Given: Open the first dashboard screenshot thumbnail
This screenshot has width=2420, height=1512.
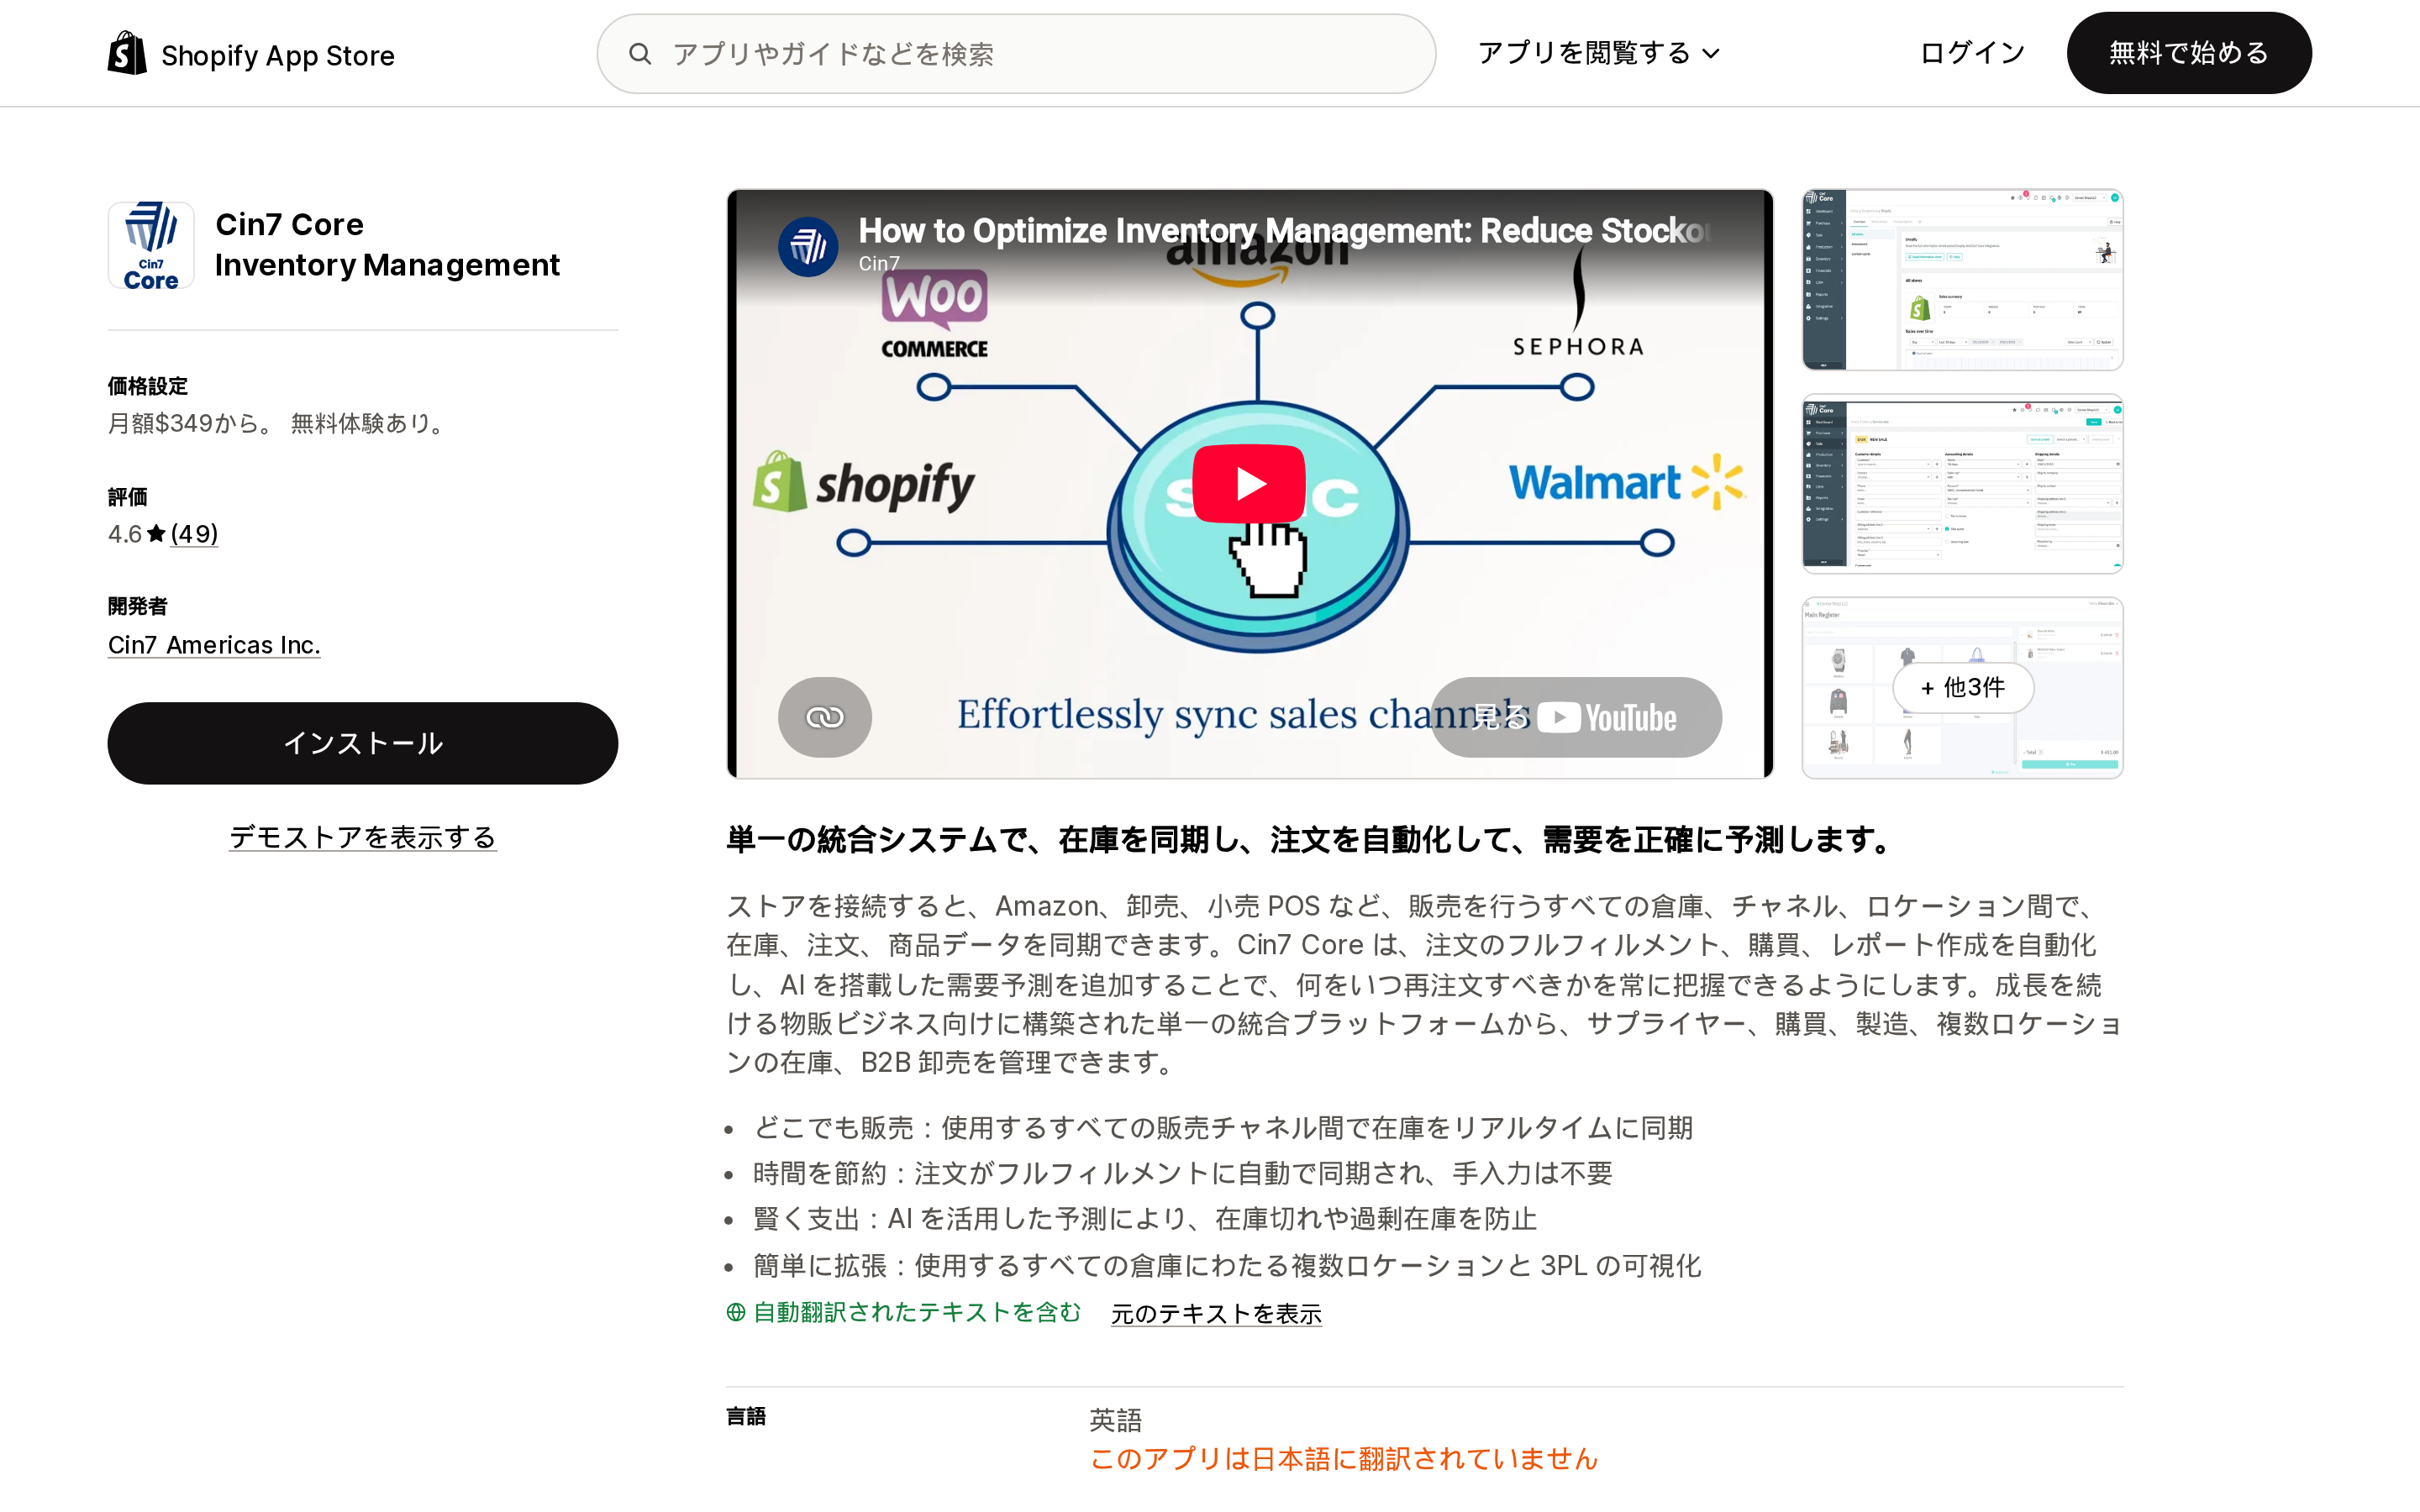Looking at the screenshot, I should 1962,280.
